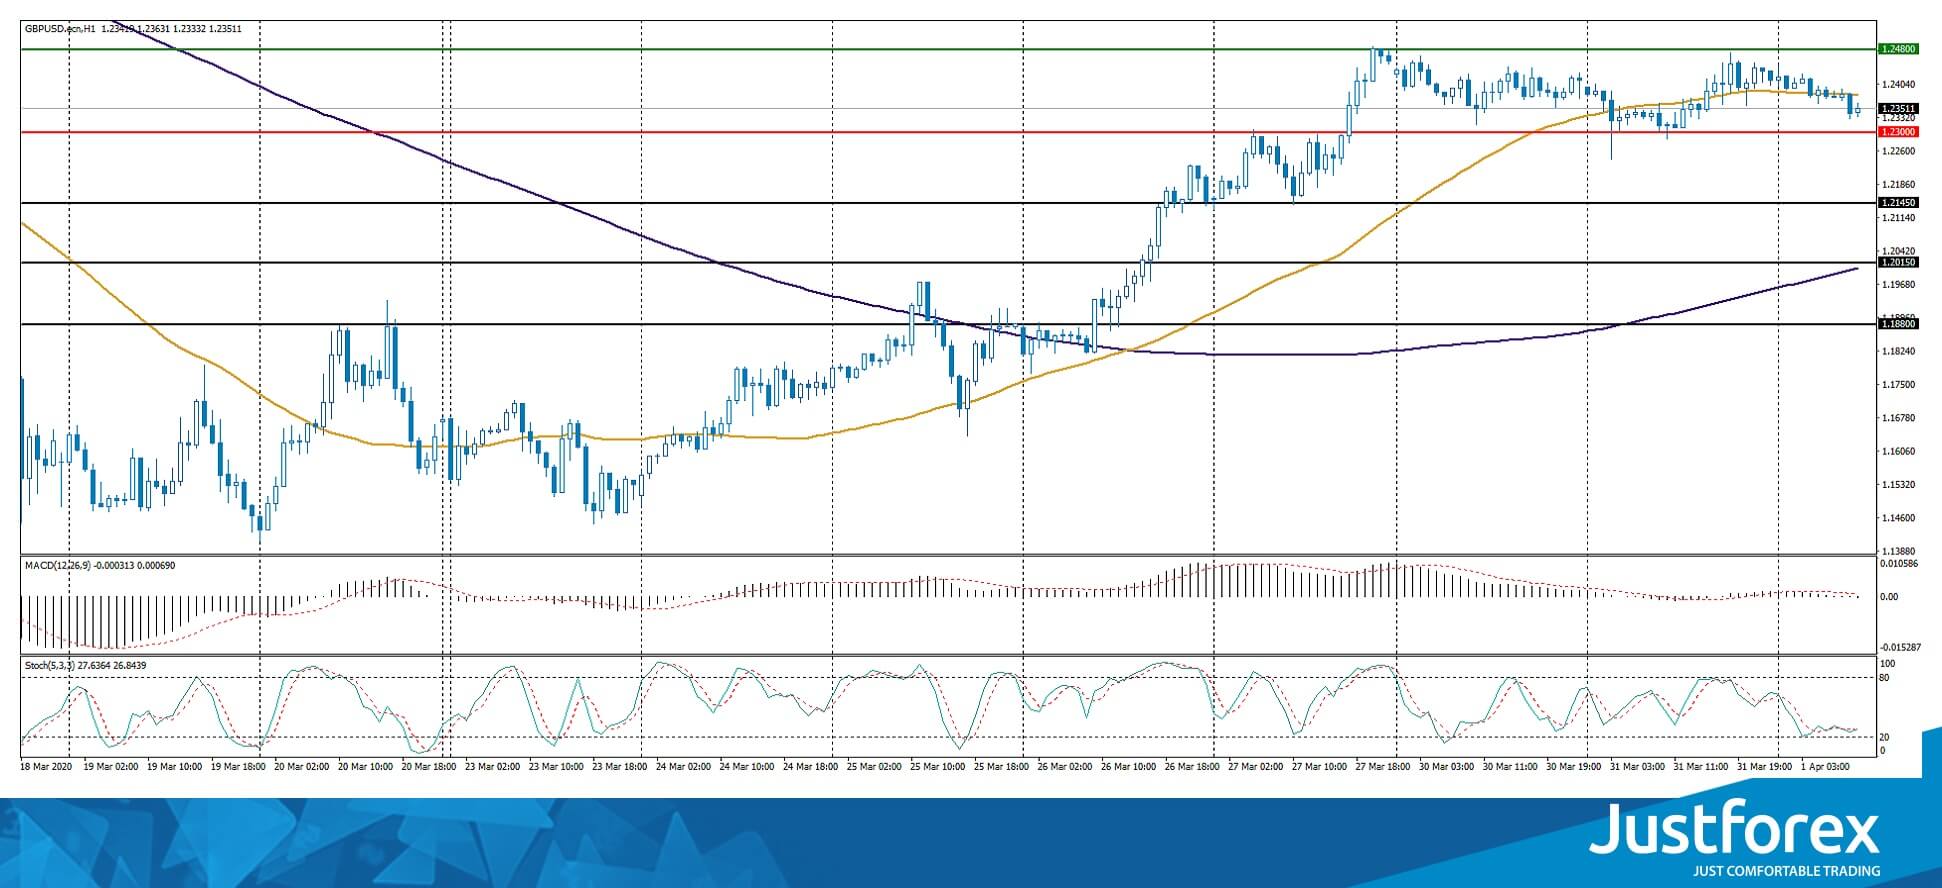The image size is (1942, 888).
Task: Click the 1.18240 price axis value
Action: [x=1899, y=351]
